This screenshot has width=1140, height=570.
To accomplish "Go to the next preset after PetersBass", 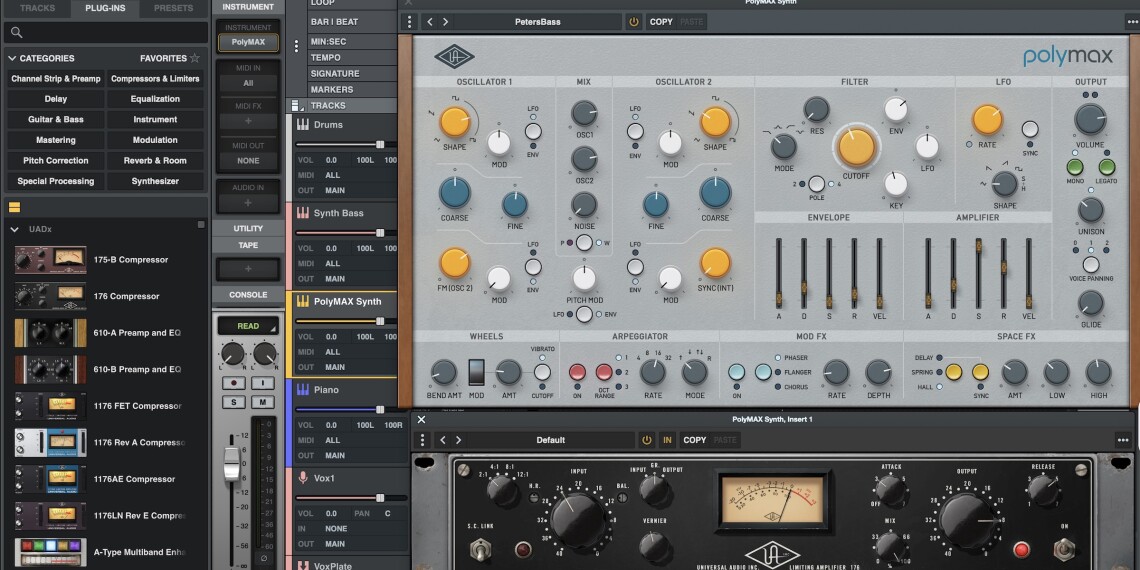I will 446,21.
